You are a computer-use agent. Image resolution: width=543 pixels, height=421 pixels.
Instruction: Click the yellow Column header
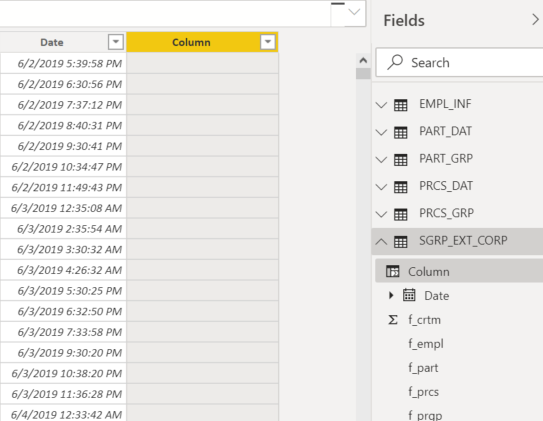coord(192,42)
